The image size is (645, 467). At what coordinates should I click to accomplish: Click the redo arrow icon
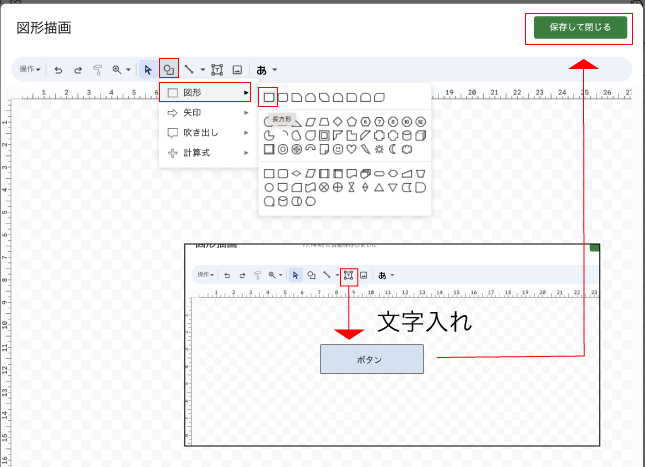(78, 70)
